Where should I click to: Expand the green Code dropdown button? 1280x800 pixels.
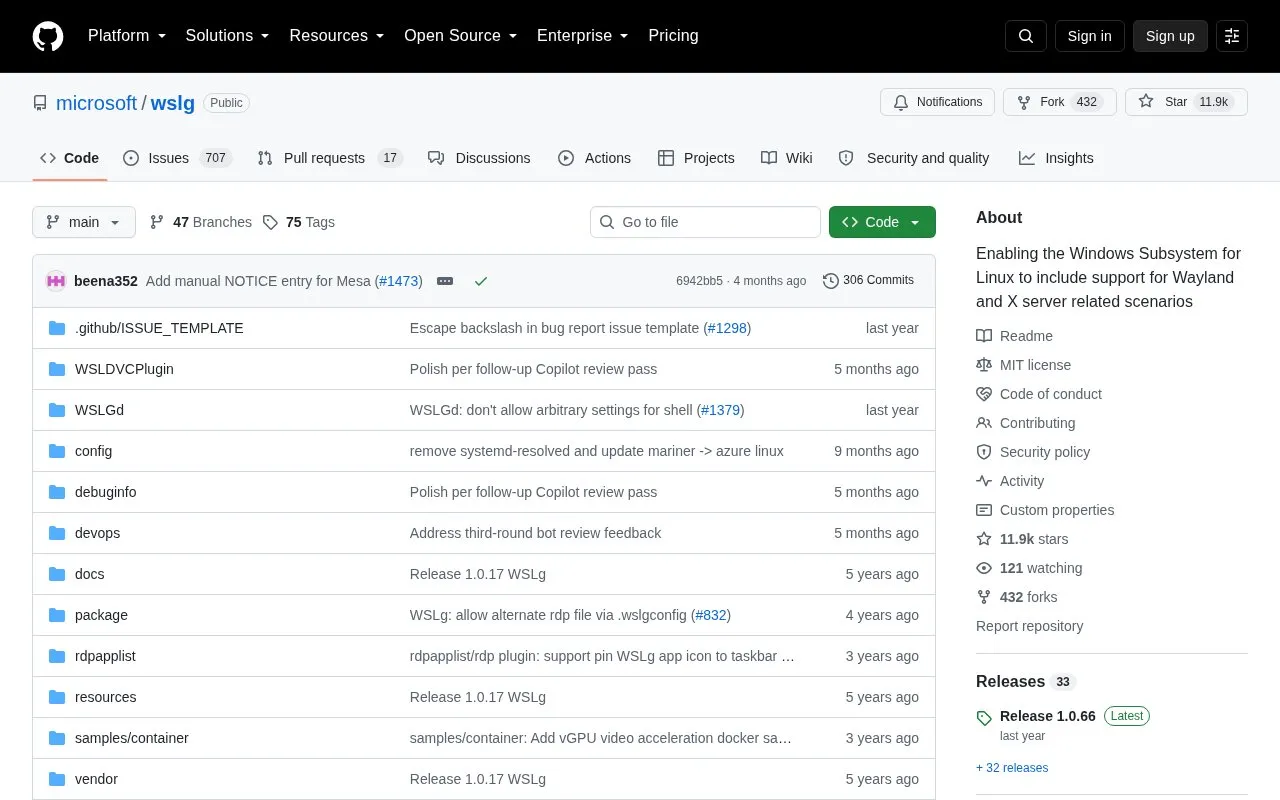(x=882, y=222)
